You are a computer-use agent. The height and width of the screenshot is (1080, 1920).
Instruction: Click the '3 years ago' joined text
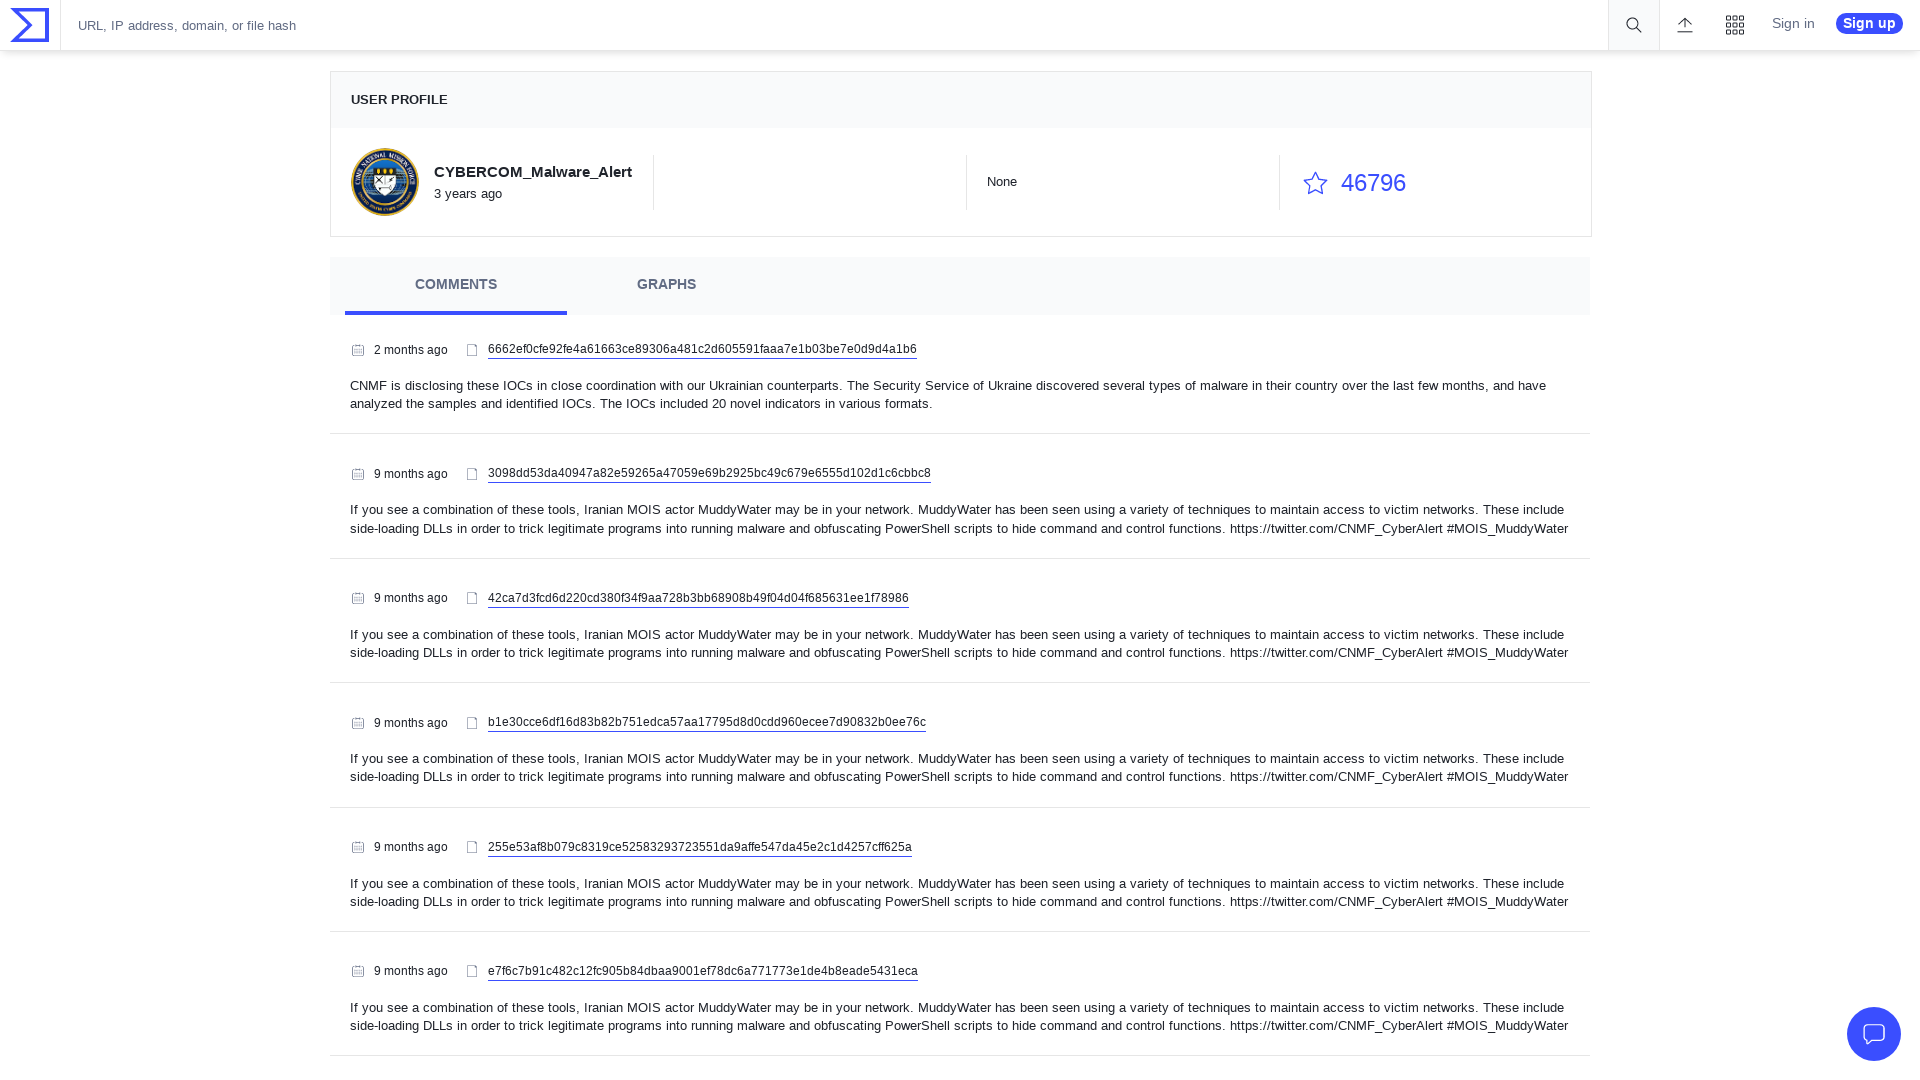pos(468,194)
